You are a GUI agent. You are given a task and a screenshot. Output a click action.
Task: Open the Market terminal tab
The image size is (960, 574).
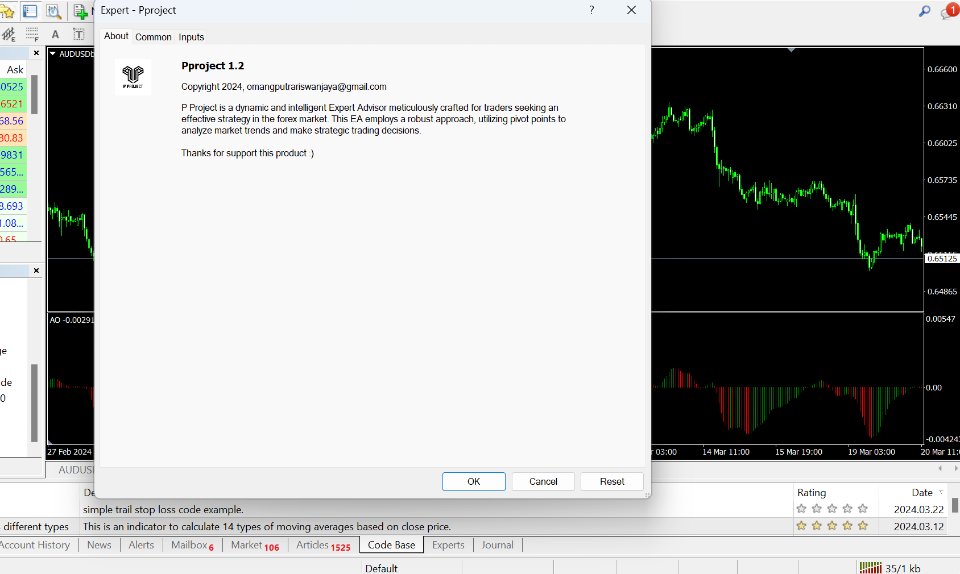pyautogui.click(x=255, y=545)
